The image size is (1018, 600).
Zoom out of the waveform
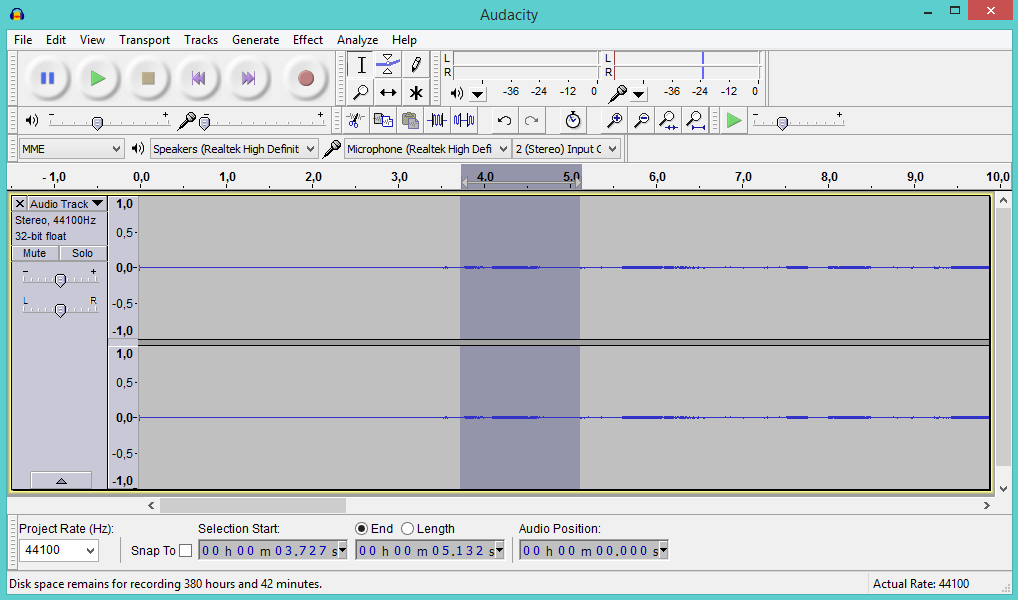click(x=641, y=120)
